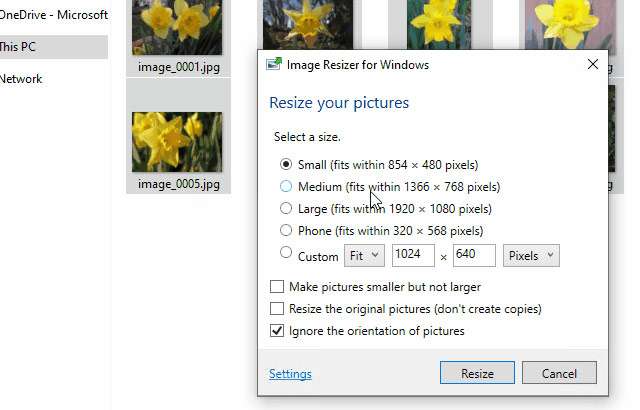
Task: Select the Custom size radio button
Action: pos(287,254)
